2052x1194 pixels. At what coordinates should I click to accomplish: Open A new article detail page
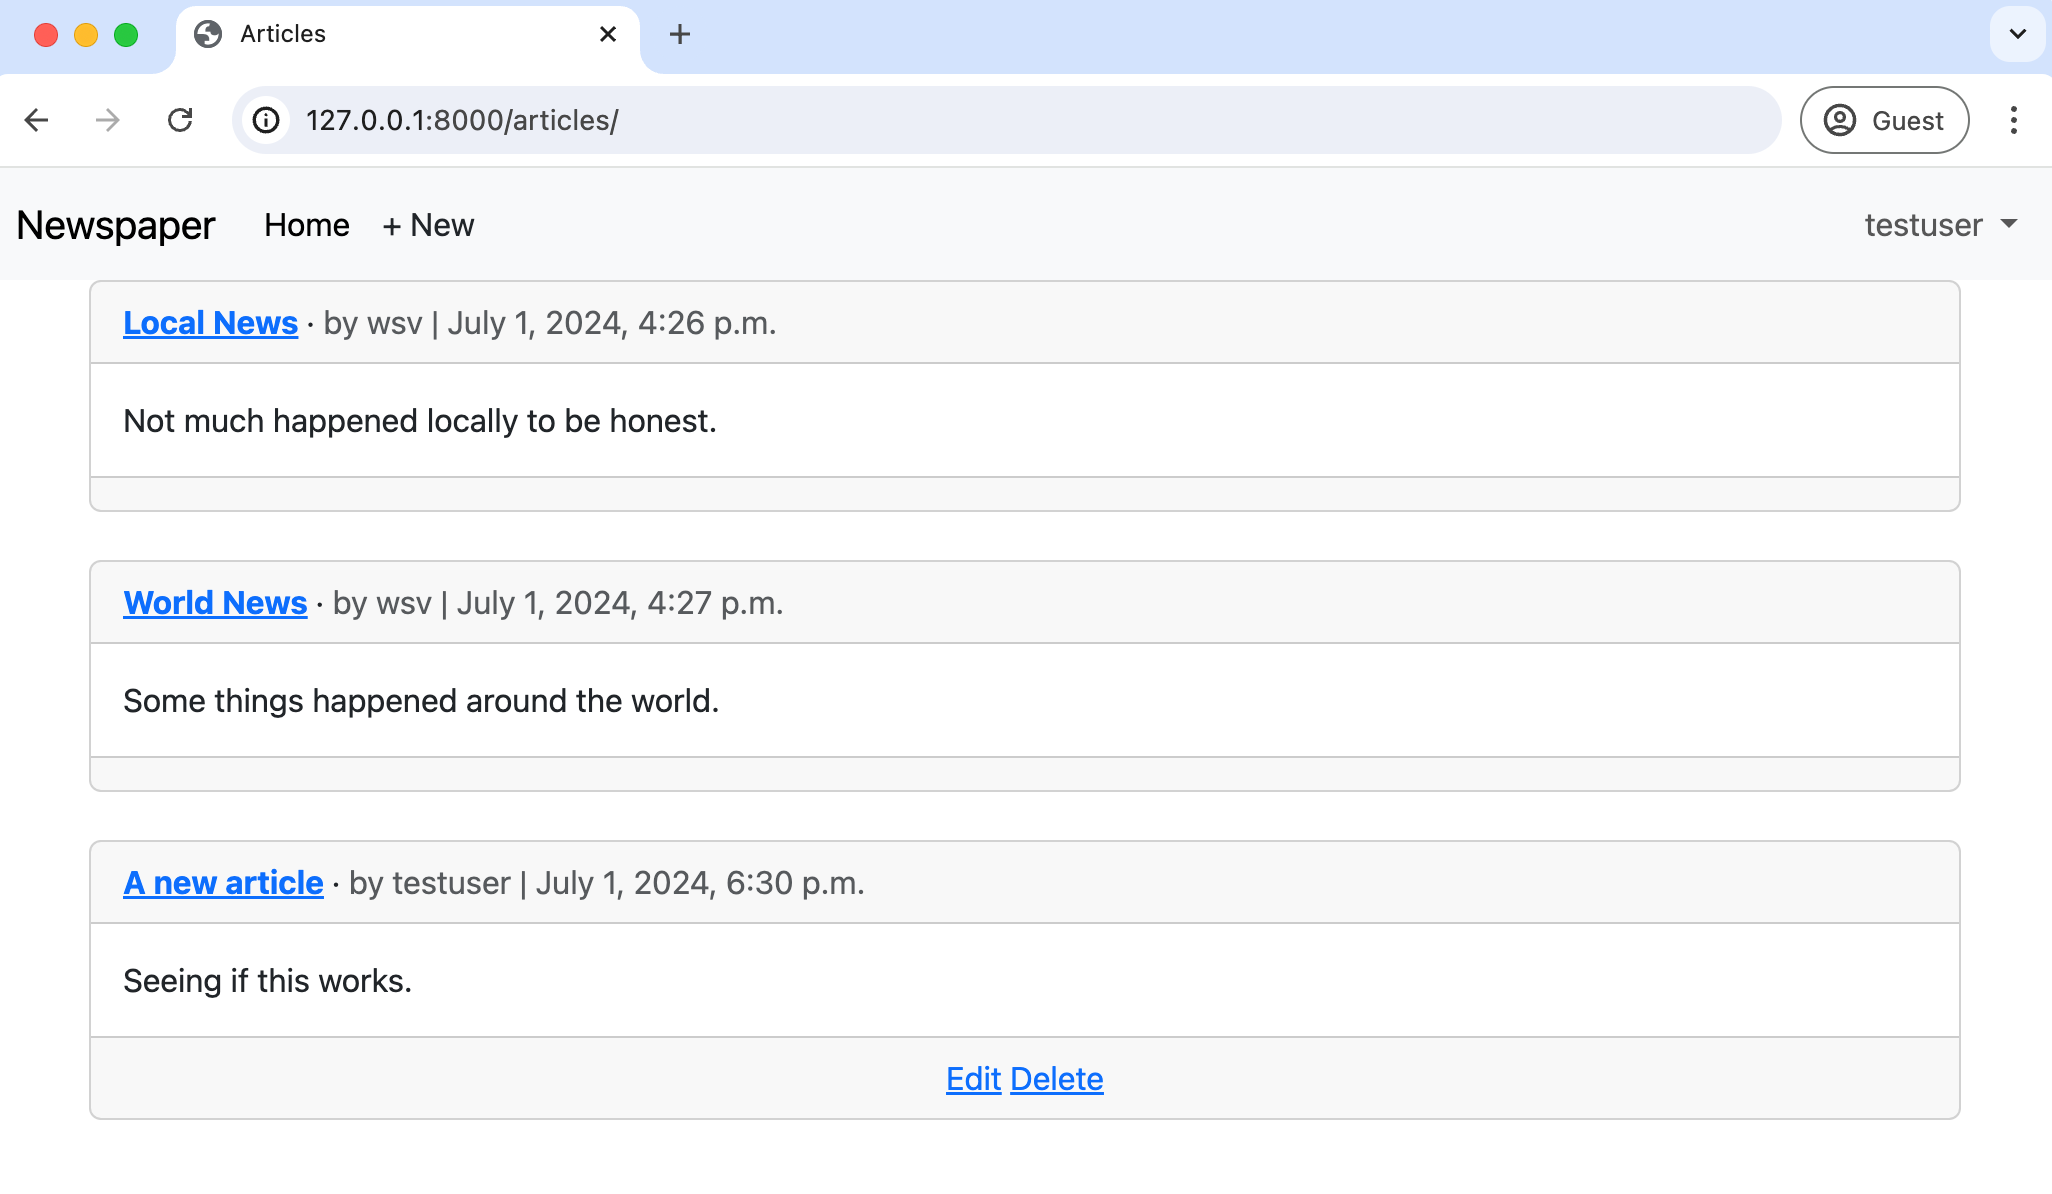[222, 883]
